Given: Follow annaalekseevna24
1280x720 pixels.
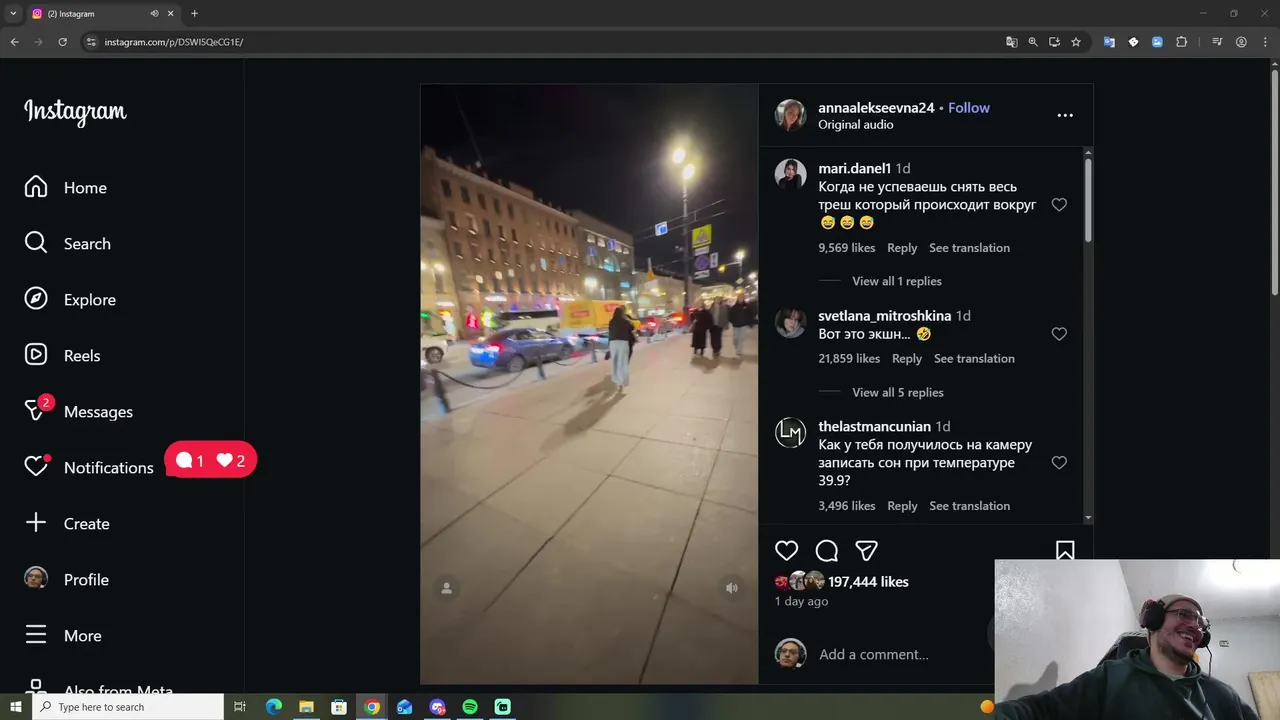Looking at the screenshot, I should tap(969, 108).
